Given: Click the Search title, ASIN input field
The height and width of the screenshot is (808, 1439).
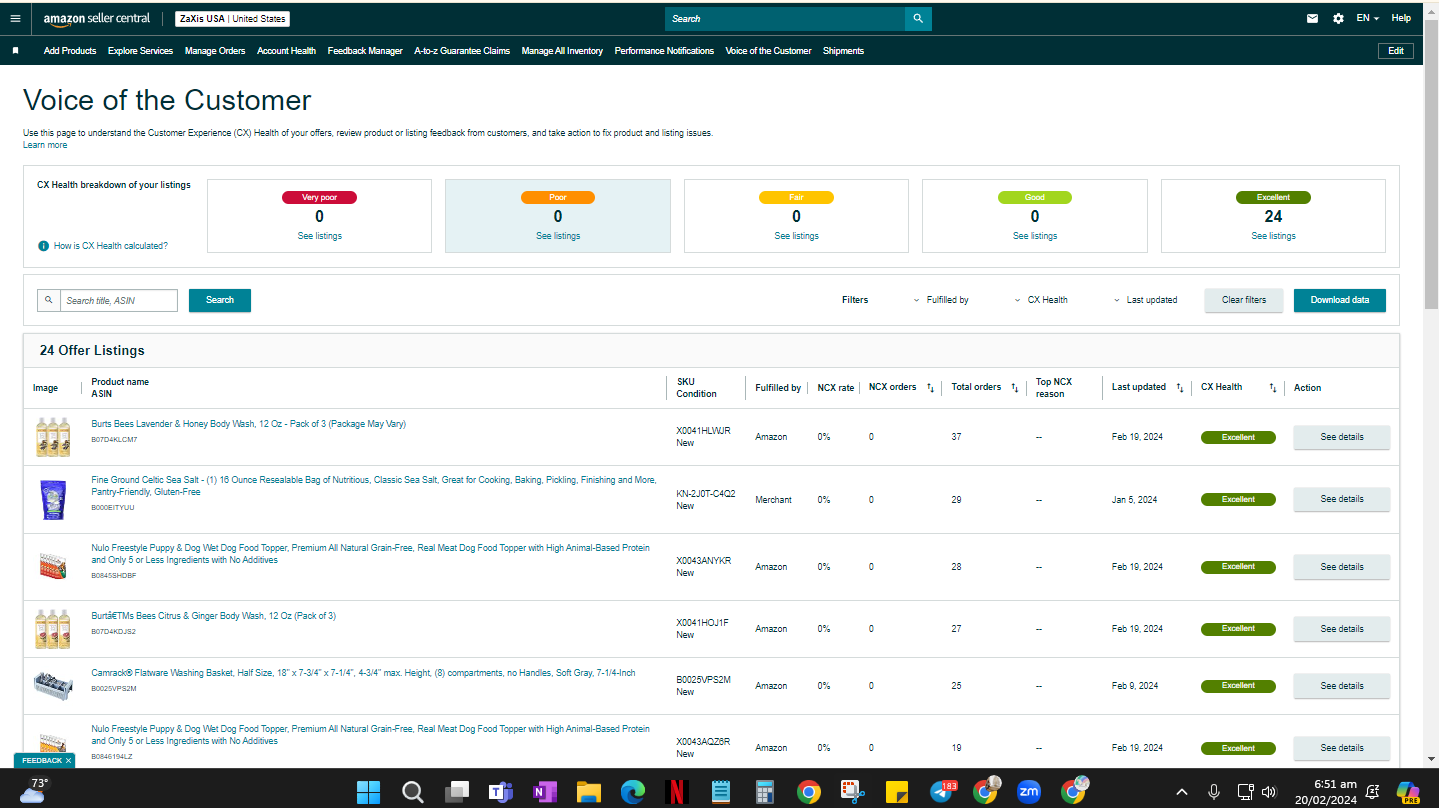Looking at the screenshot, I should 120,300.
